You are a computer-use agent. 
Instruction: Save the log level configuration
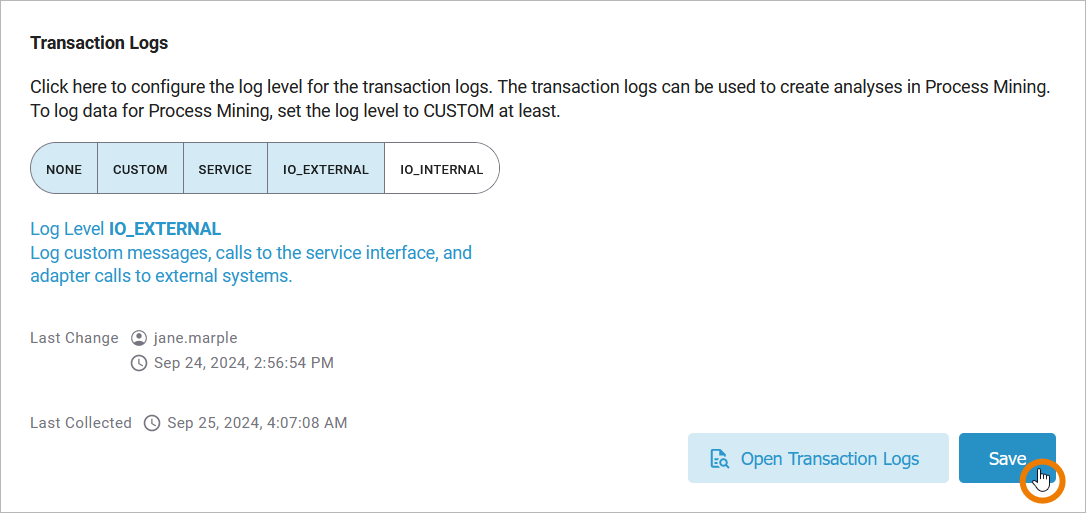1006,458
